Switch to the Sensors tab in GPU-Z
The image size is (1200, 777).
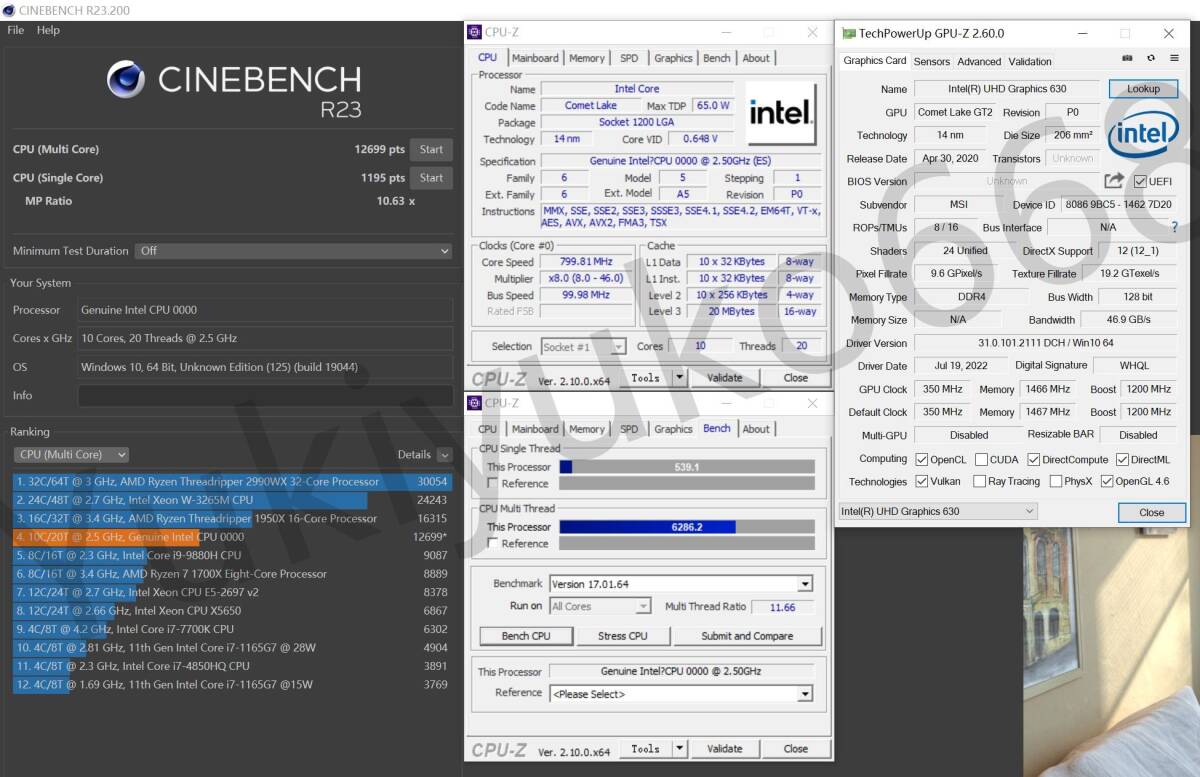pyautogui.click(x=931, y=61)
